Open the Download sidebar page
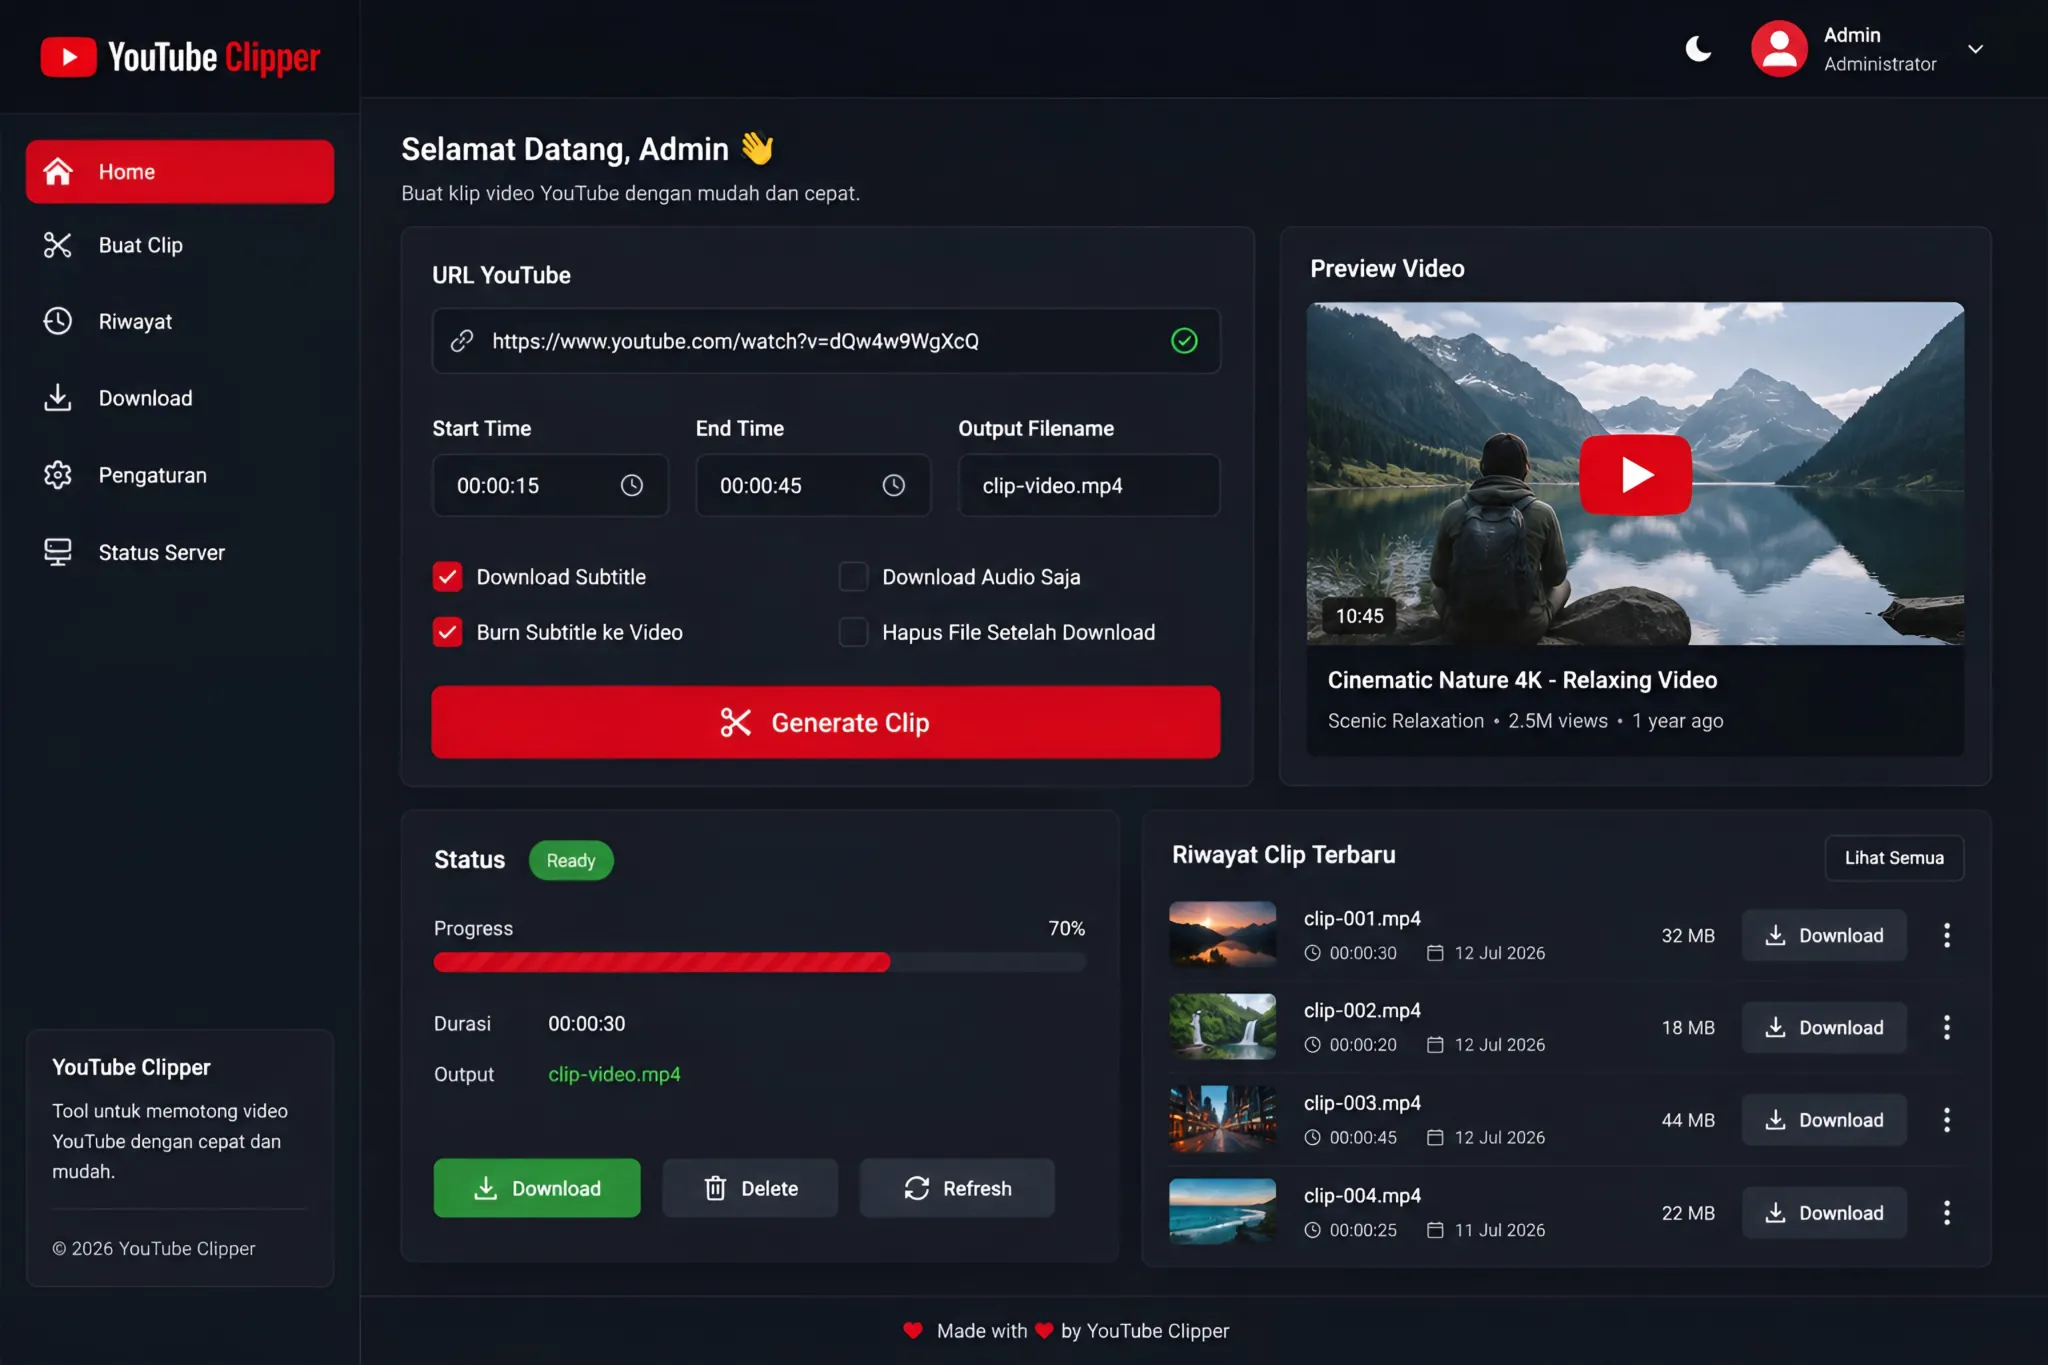 (x=180, y=398)
